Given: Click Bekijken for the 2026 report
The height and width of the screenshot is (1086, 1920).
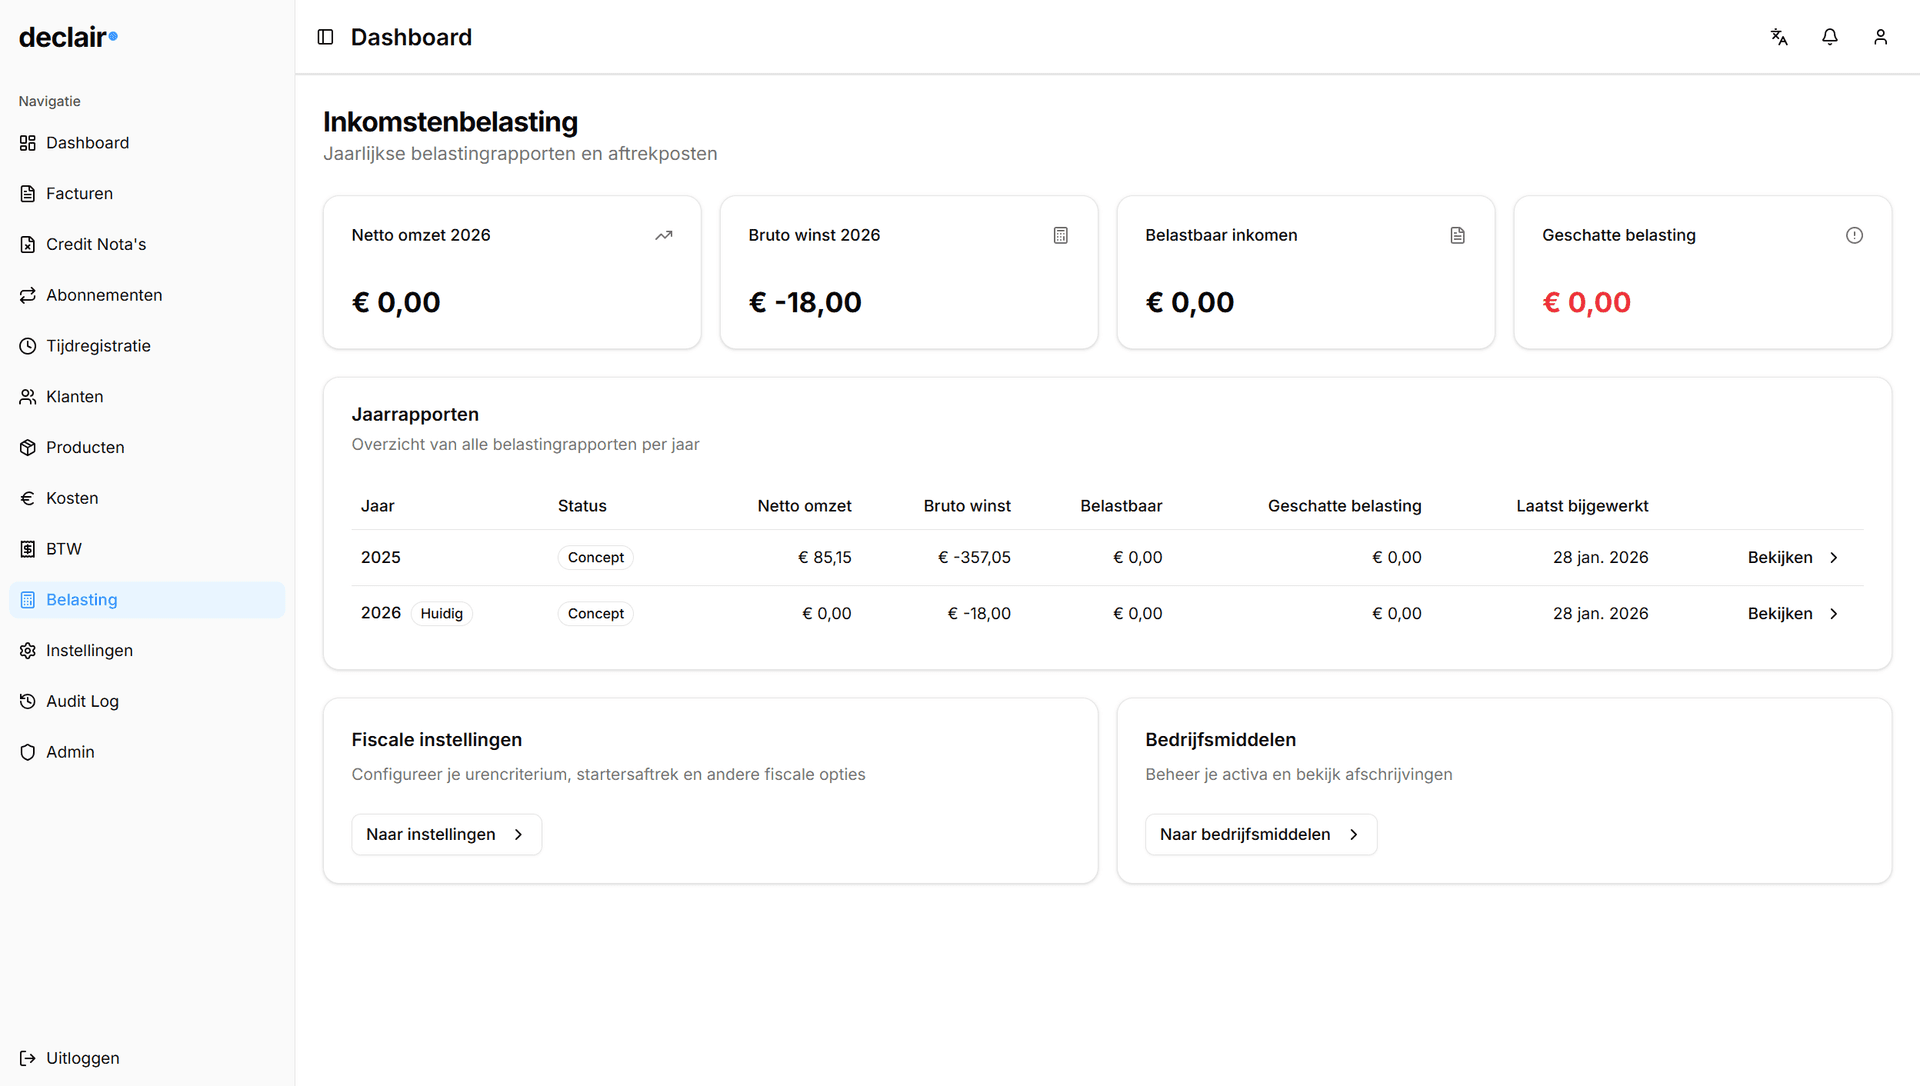Looking at the screenshot, I should click(x=1793, y=614).
